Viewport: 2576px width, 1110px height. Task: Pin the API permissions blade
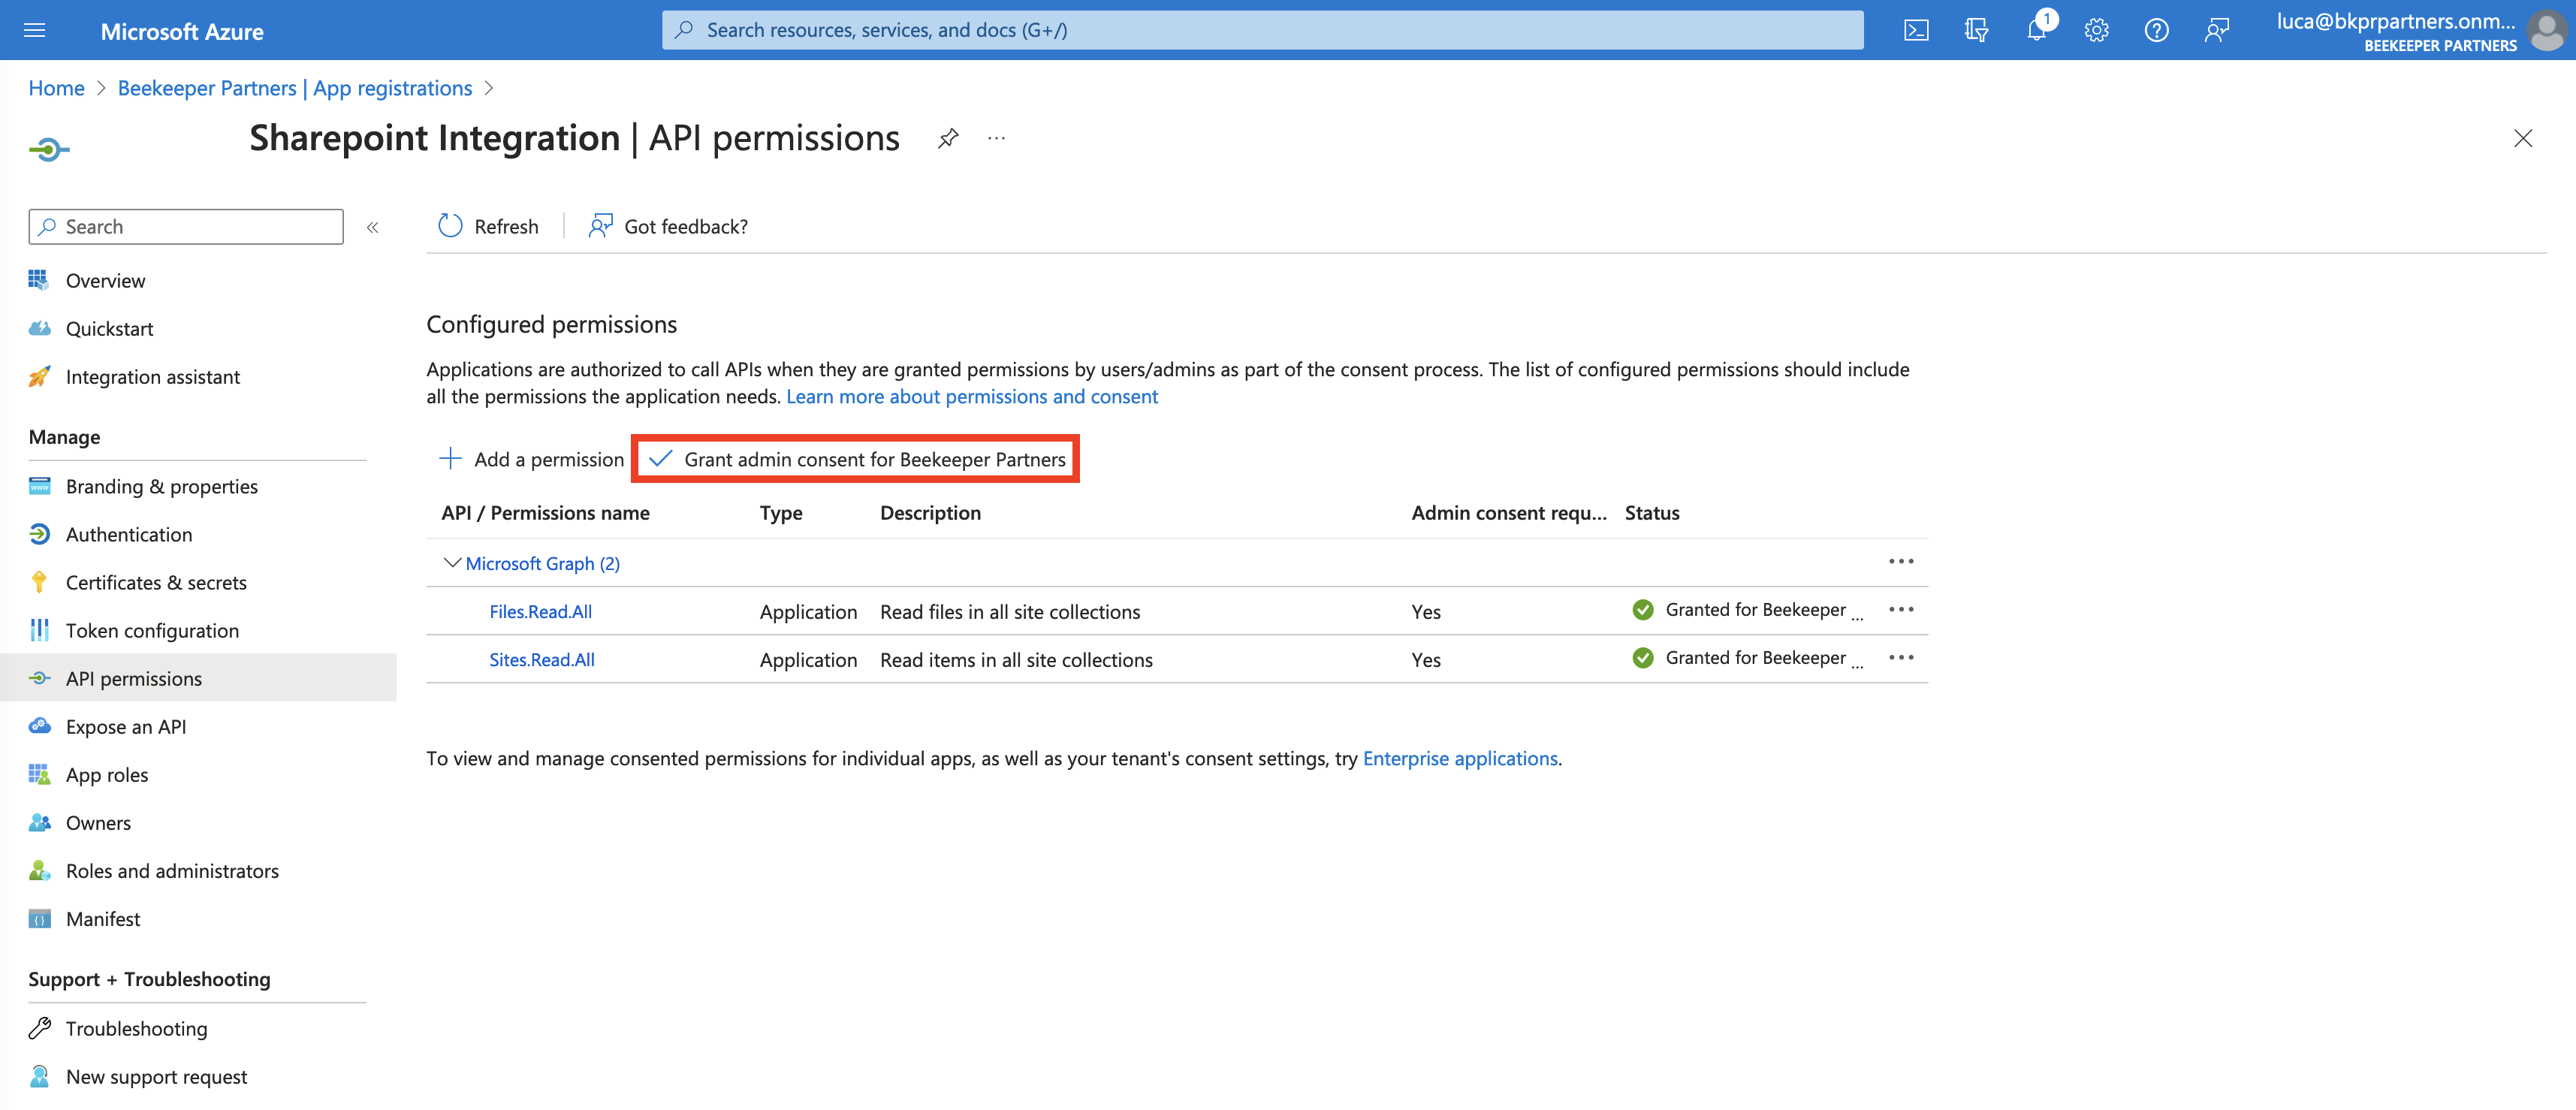tap(947, 138)
